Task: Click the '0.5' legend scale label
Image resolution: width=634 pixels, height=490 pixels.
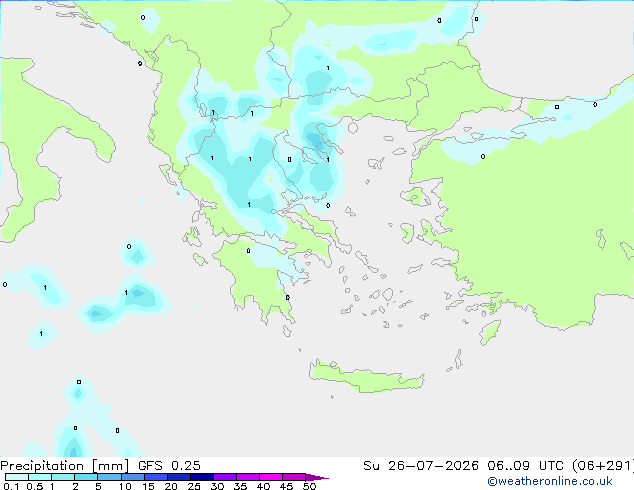Action: tap(35, 486)
